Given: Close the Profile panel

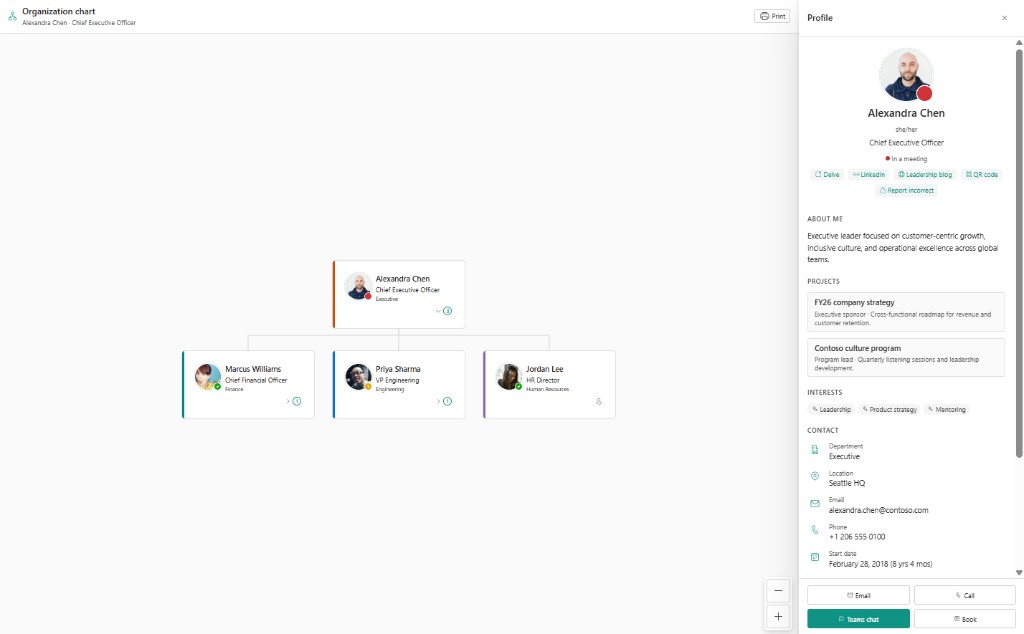Looking at the screenshot, I should [1004, 18].
